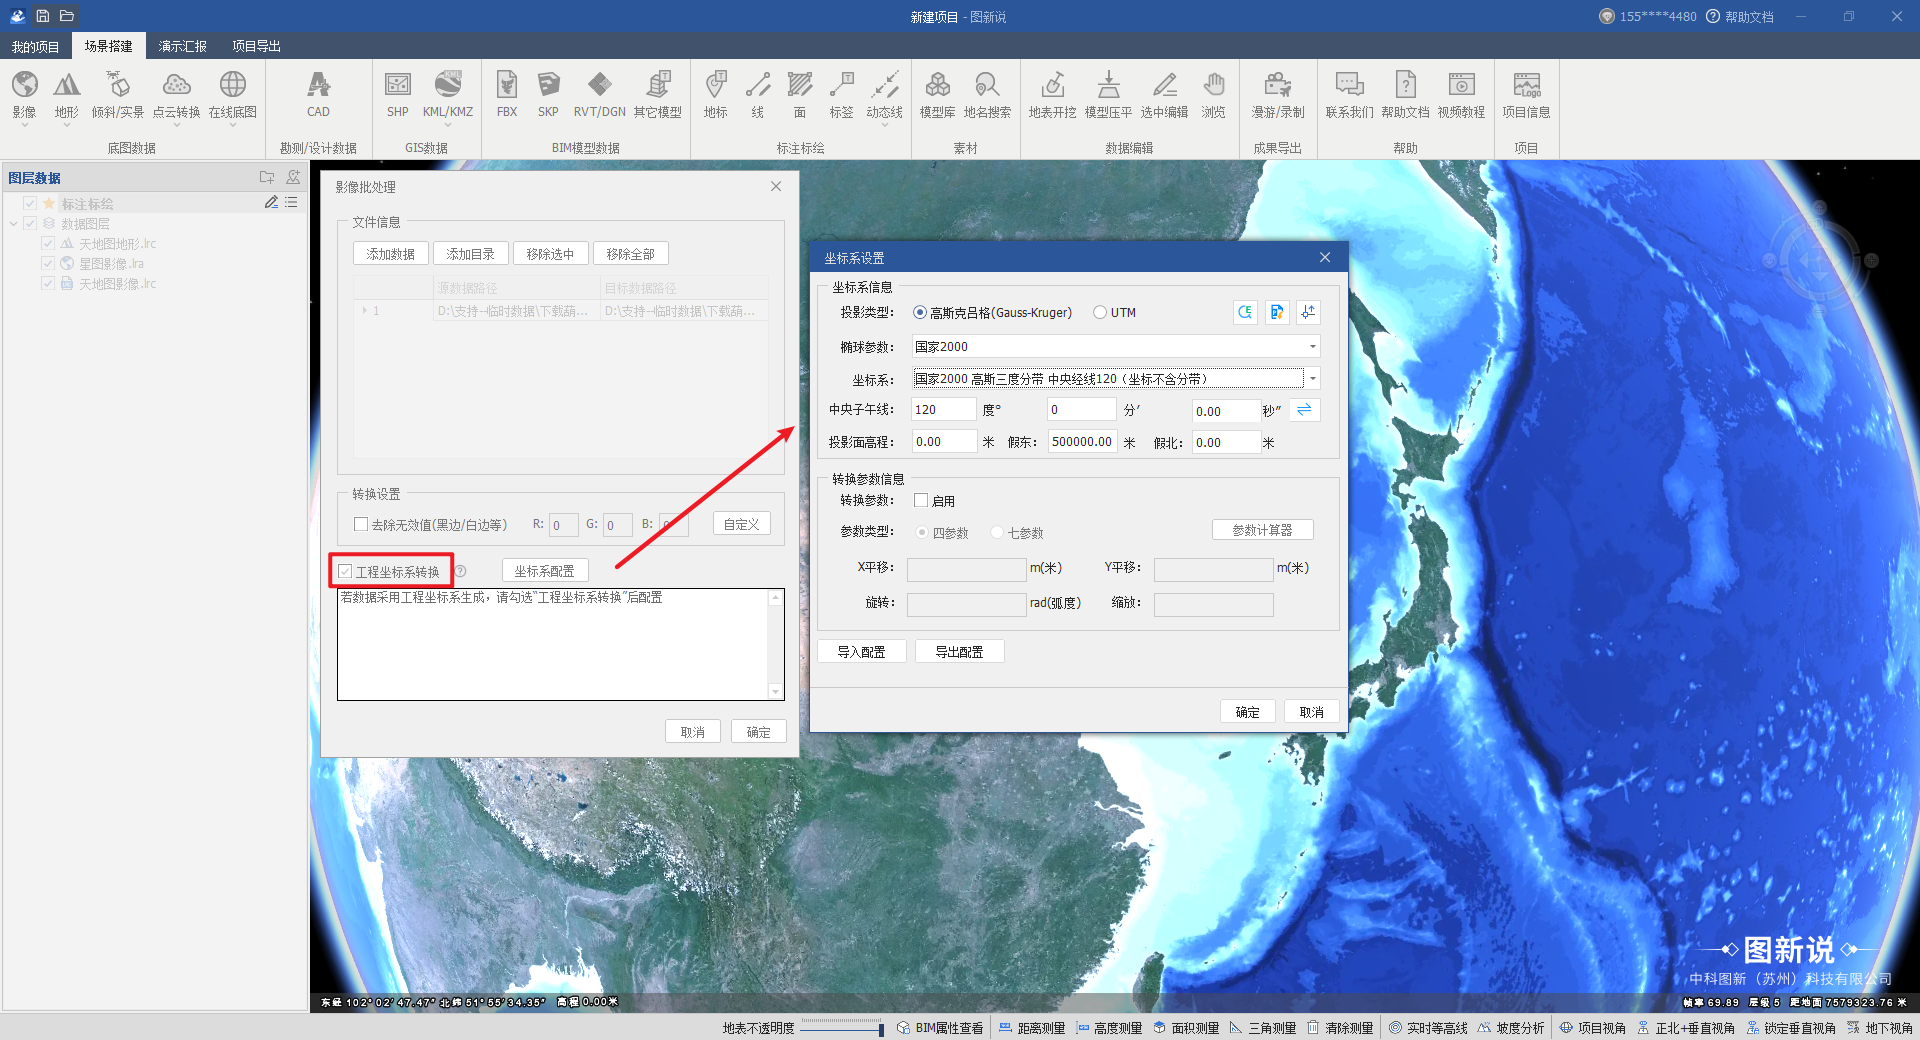Switch to the 项目导出 tab

256,46
